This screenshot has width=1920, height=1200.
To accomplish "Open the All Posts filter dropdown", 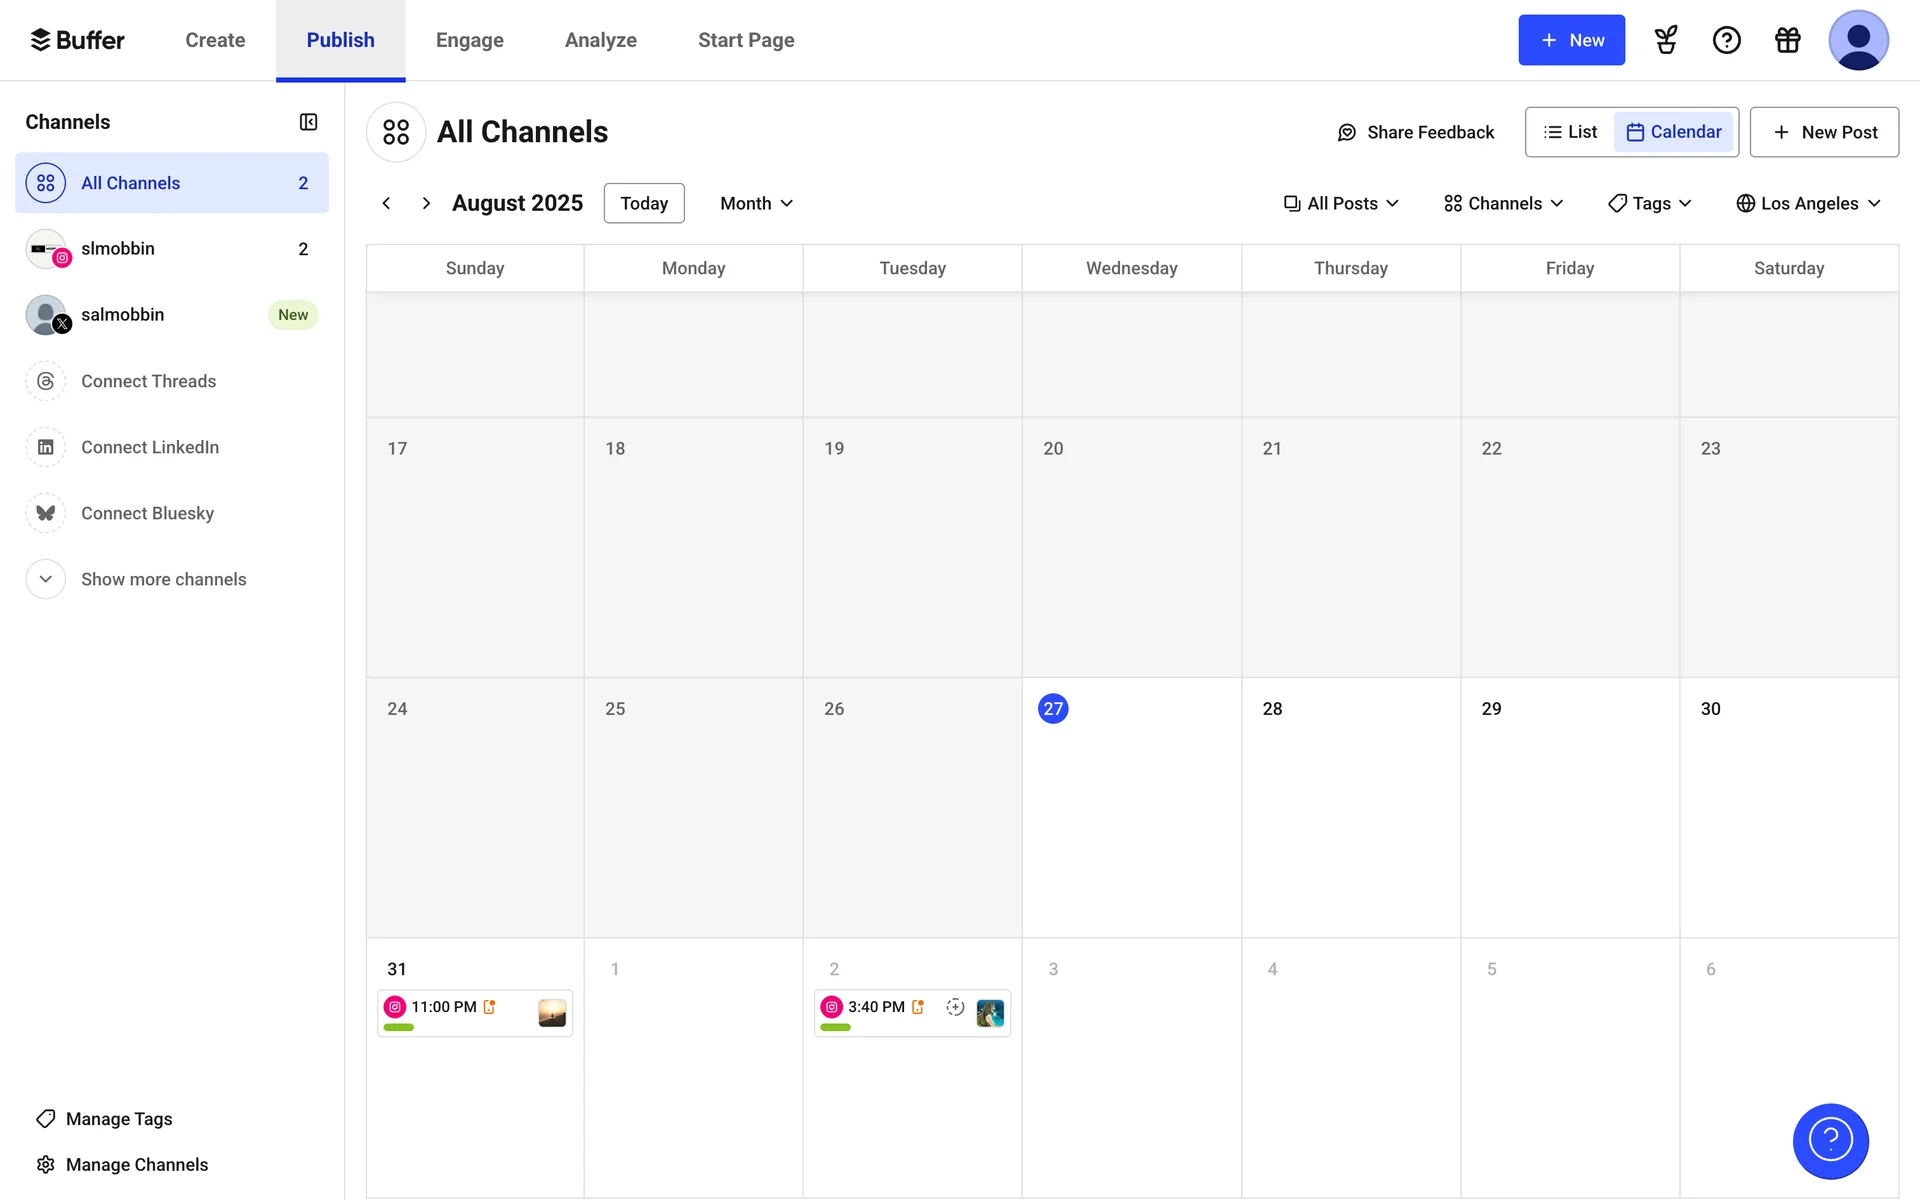I will click(x=1341, y=203).
